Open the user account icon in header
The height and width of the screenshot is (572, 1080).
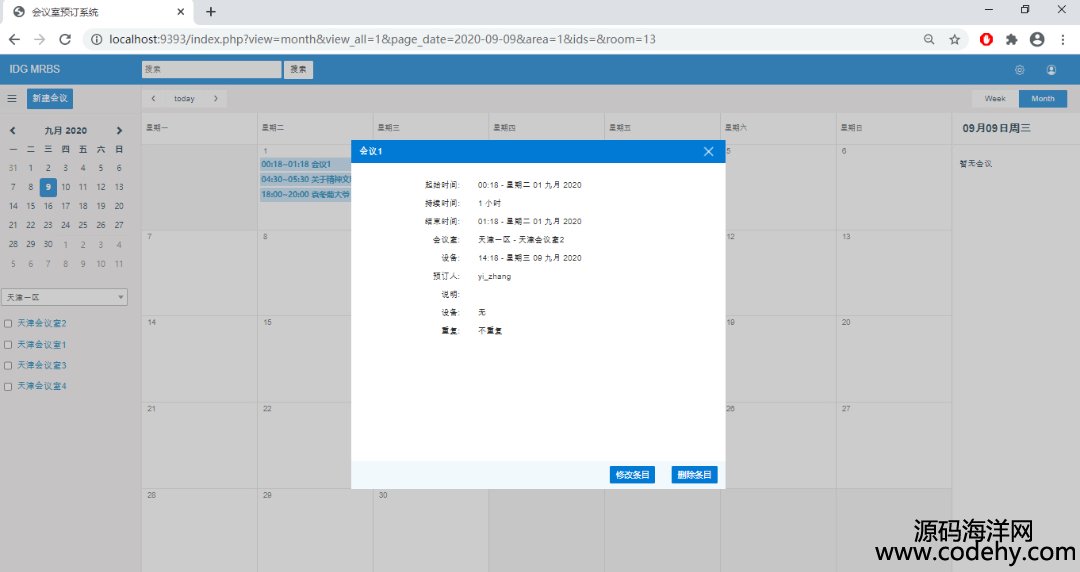(x=1051, y=70)
